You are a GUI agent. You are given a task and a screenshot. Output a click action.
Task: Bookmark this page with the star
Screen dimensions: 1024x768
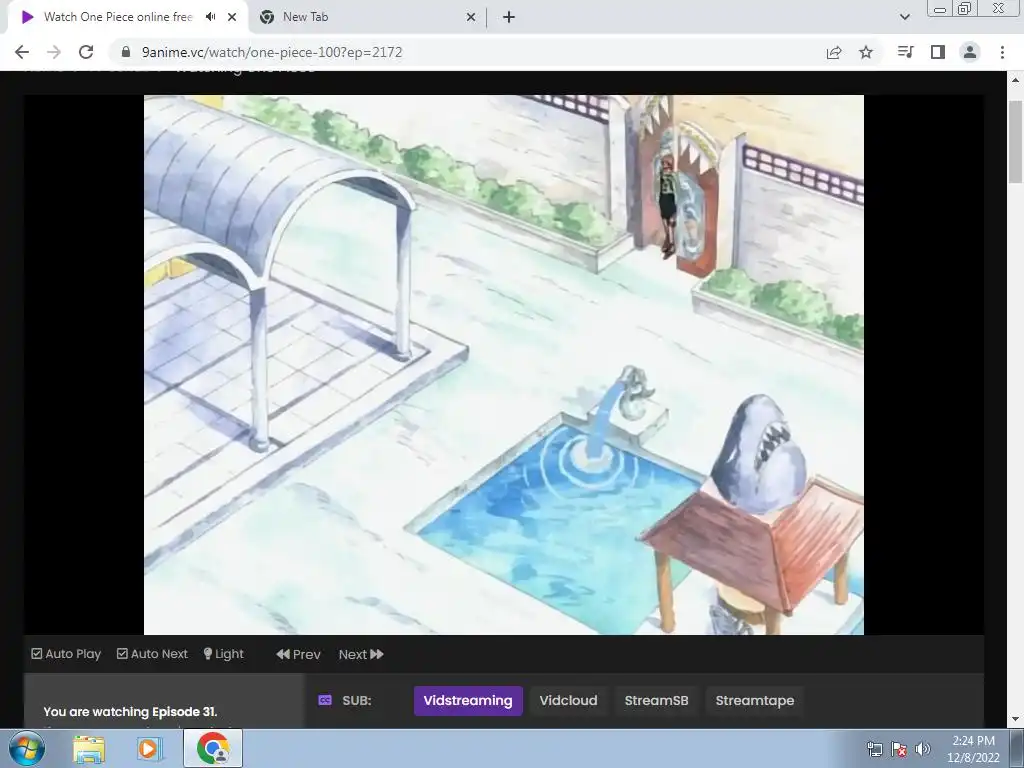(x=866, y=52)
